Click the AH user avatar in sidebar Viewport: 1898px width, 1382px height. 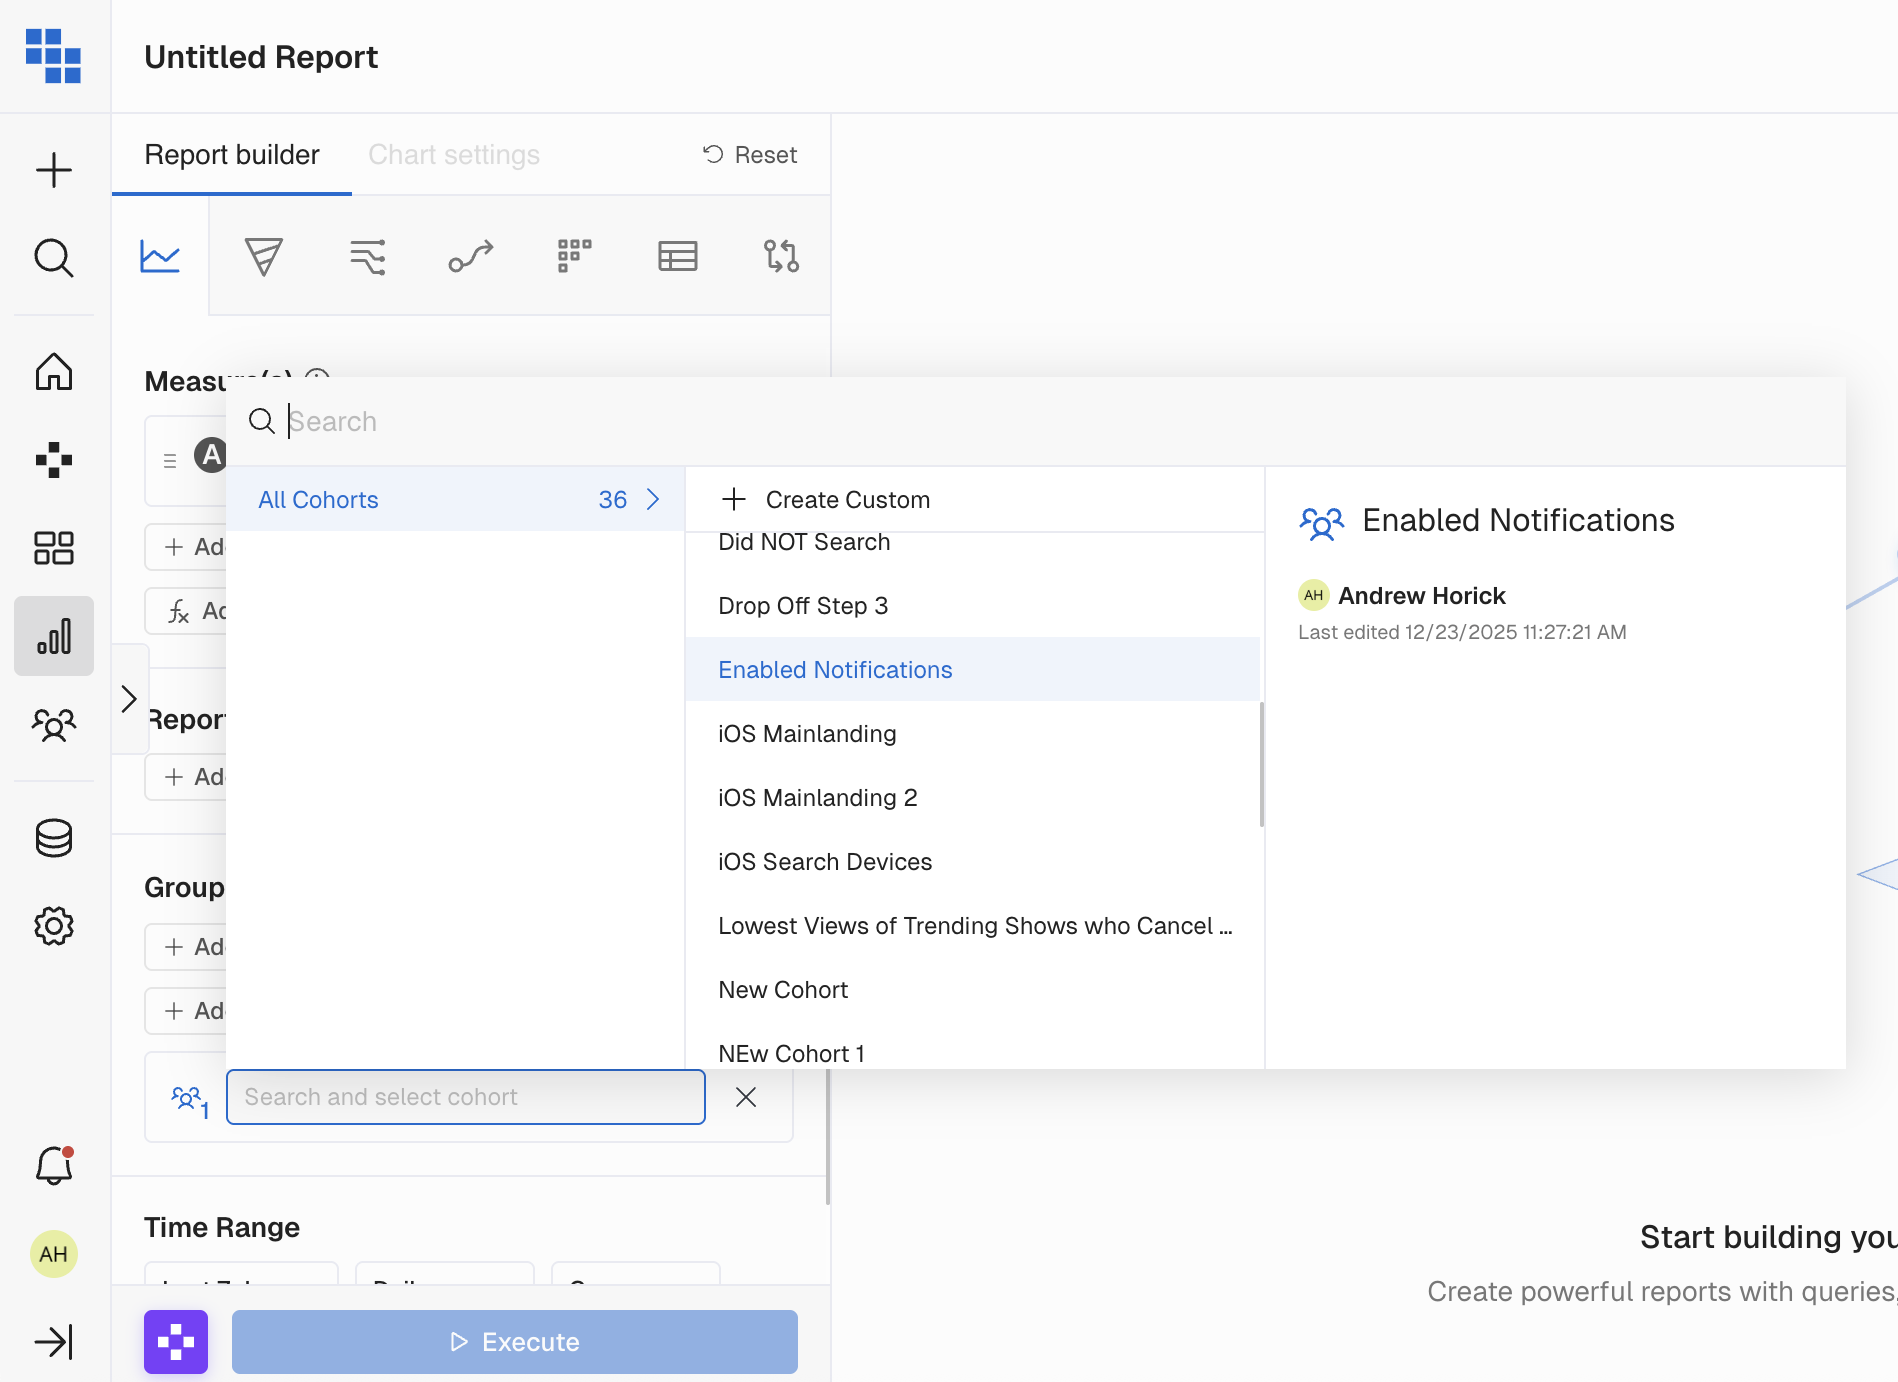click(54, 1254)
